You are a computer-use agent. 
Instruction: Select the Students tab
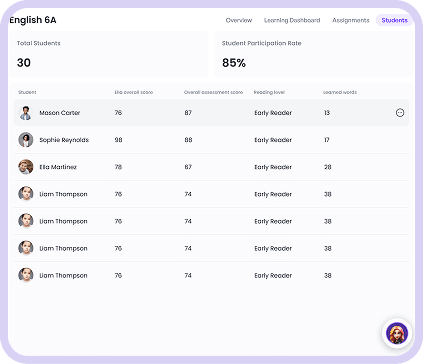[x=394, y=20]
